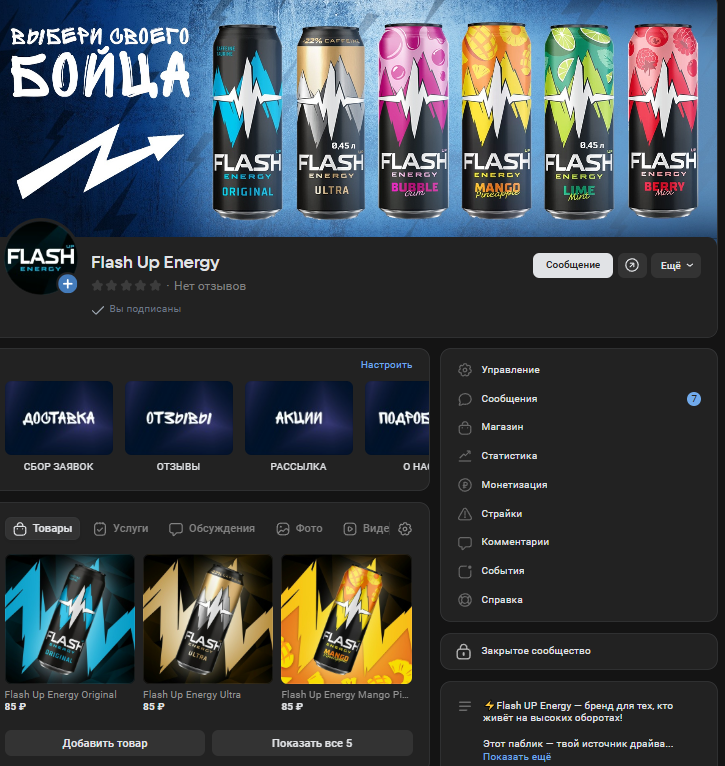Click Flash Up Energy Mango Pi... title
725x766 pixels.
[x=345, y=695]
